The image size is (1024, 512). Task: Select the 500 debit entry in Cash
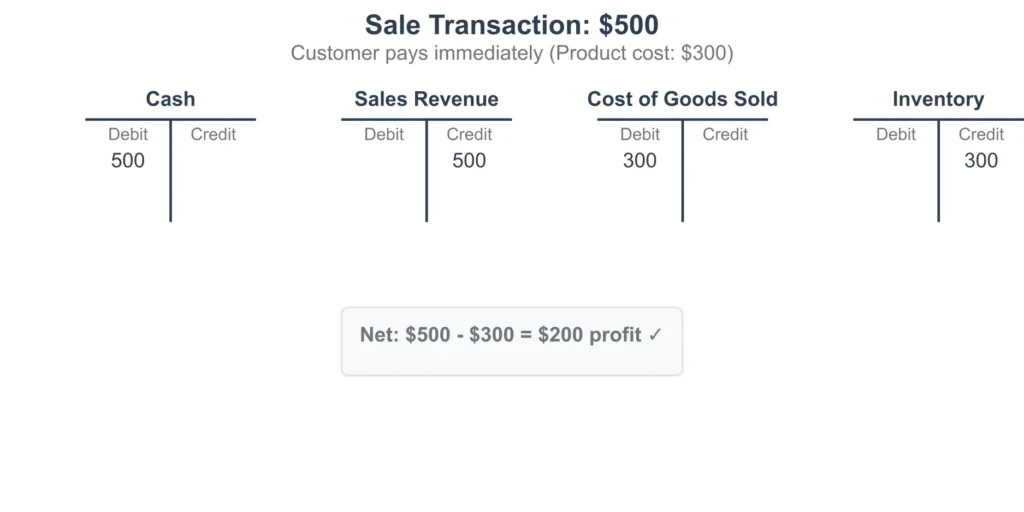128,160
